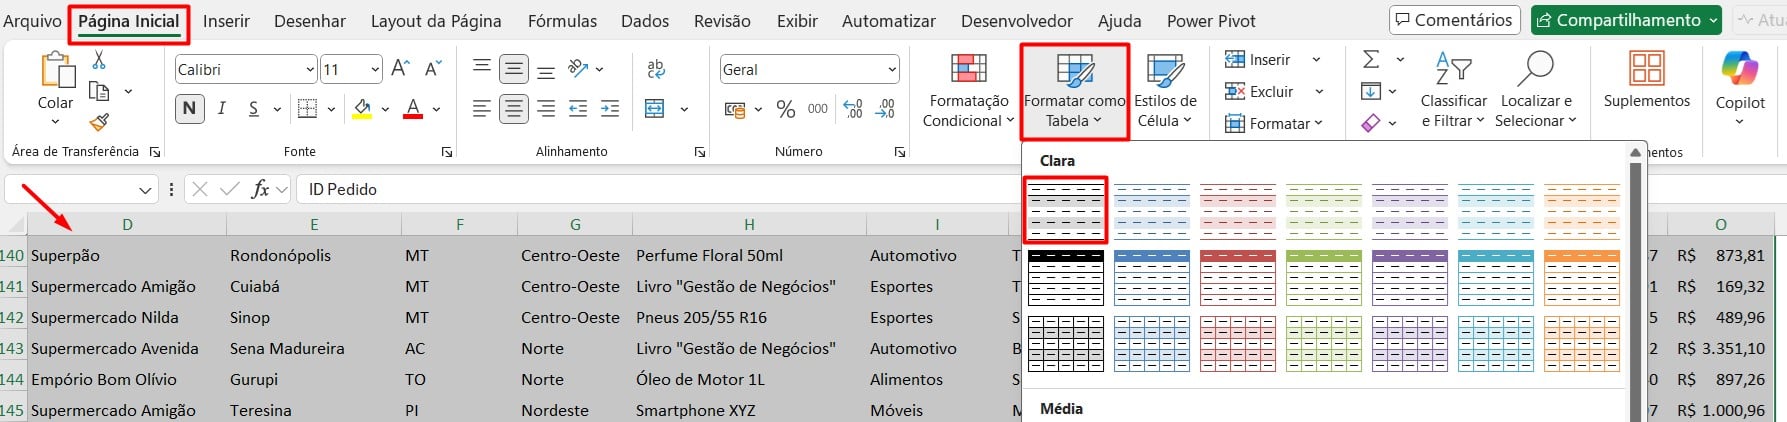Open Formatação Condicional menu

pyautogui.click(x=966, y=92)
